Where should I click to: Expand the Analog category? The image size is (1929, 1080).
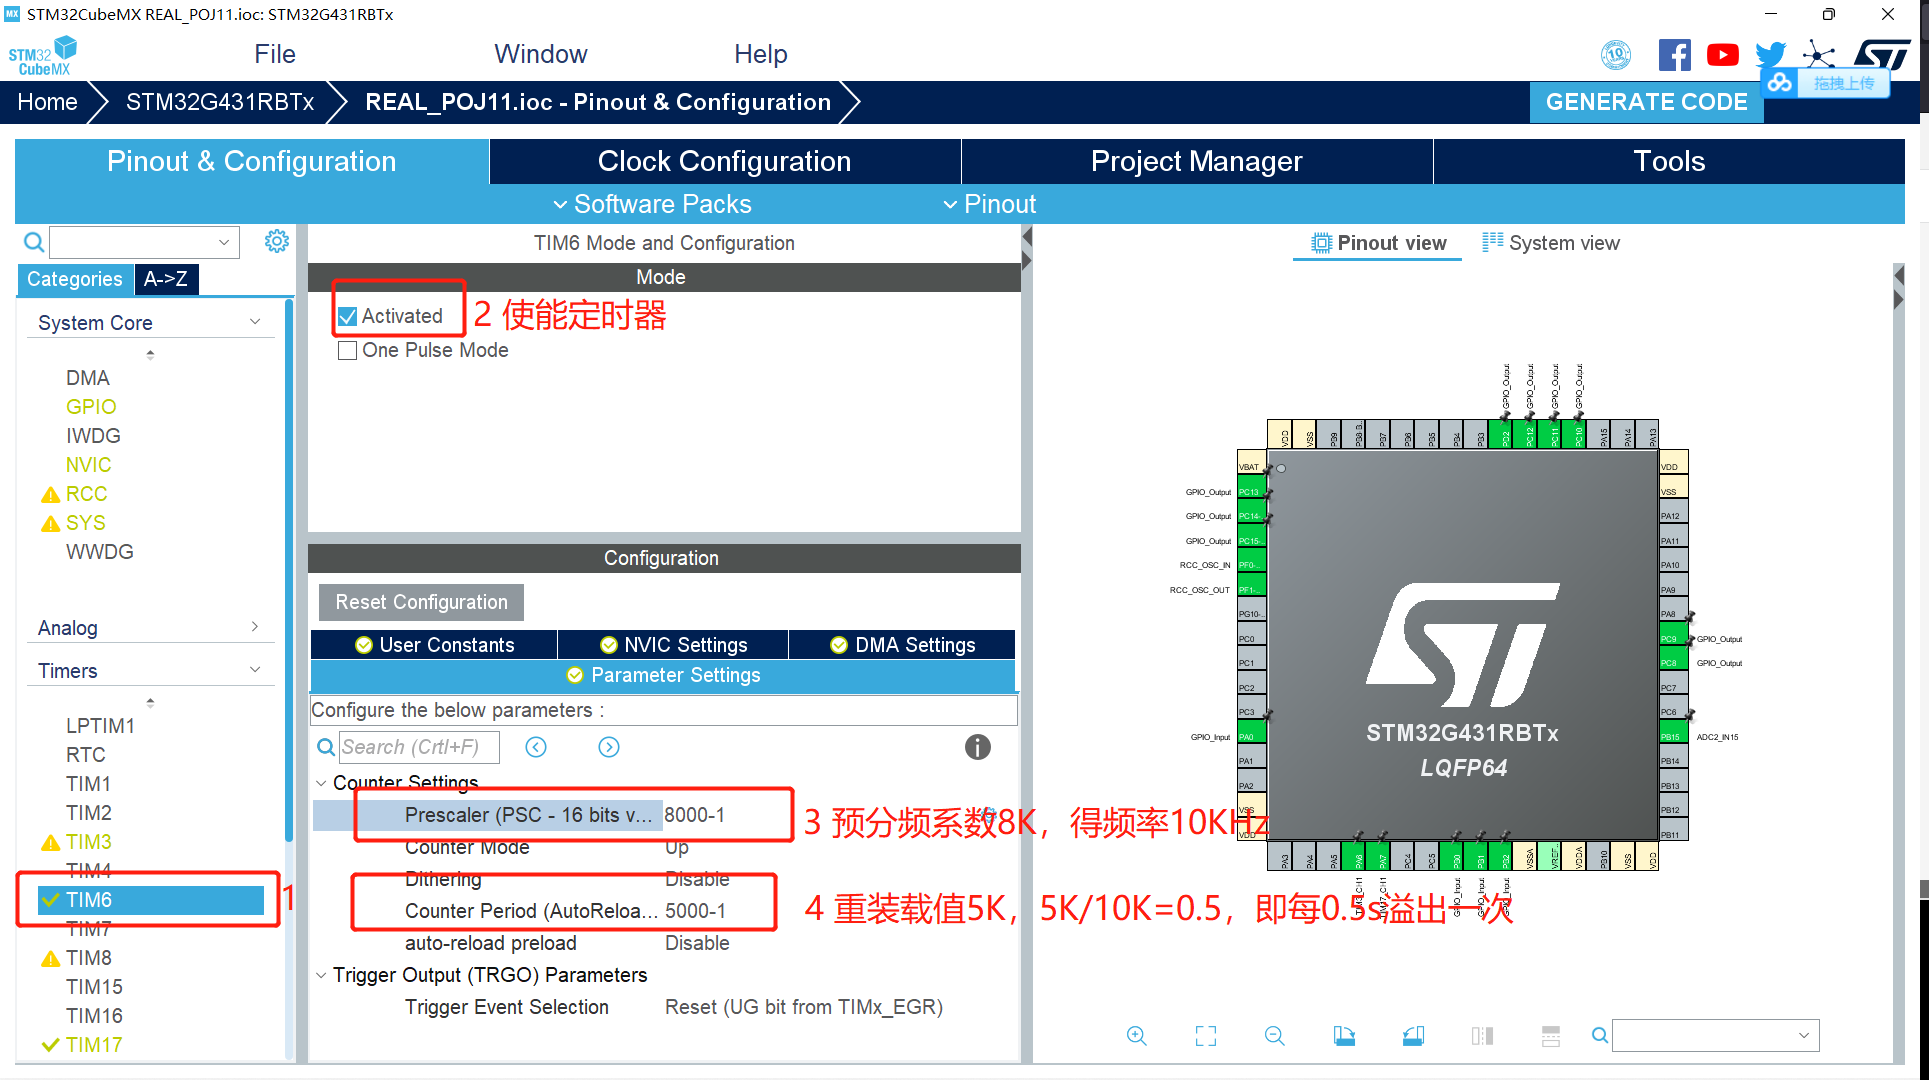pyautogui.click(x=255, y=627)
